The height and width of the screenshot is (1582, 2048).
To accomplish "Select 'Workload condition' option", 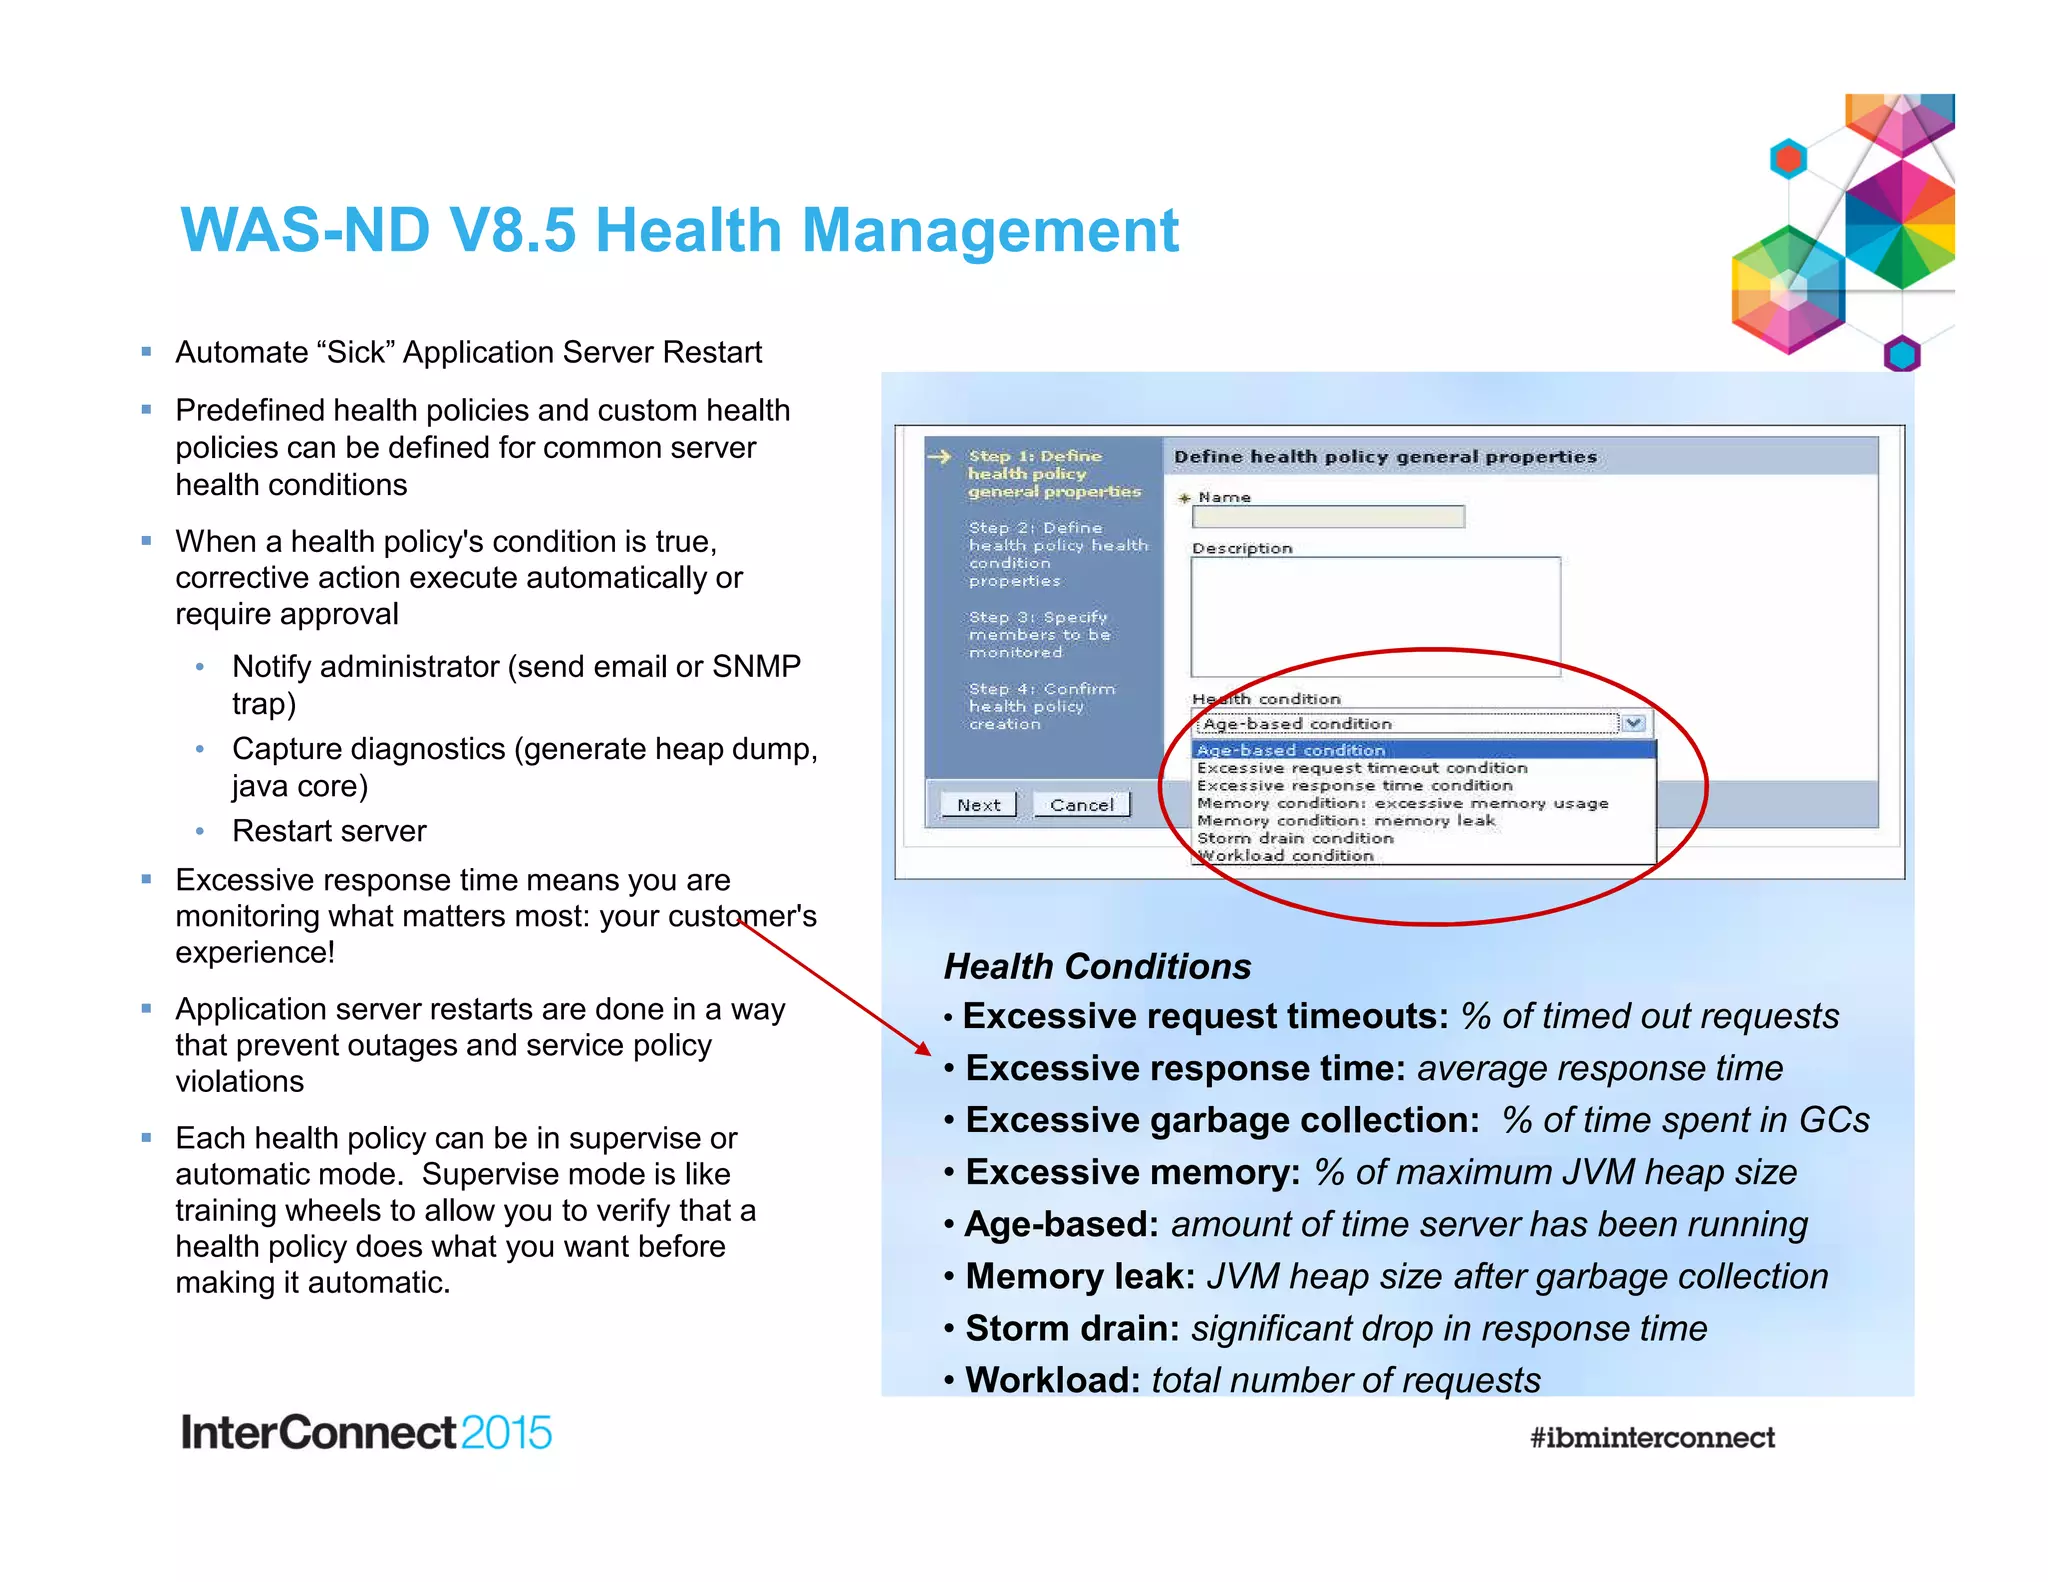I will (x=1286, y=856).
